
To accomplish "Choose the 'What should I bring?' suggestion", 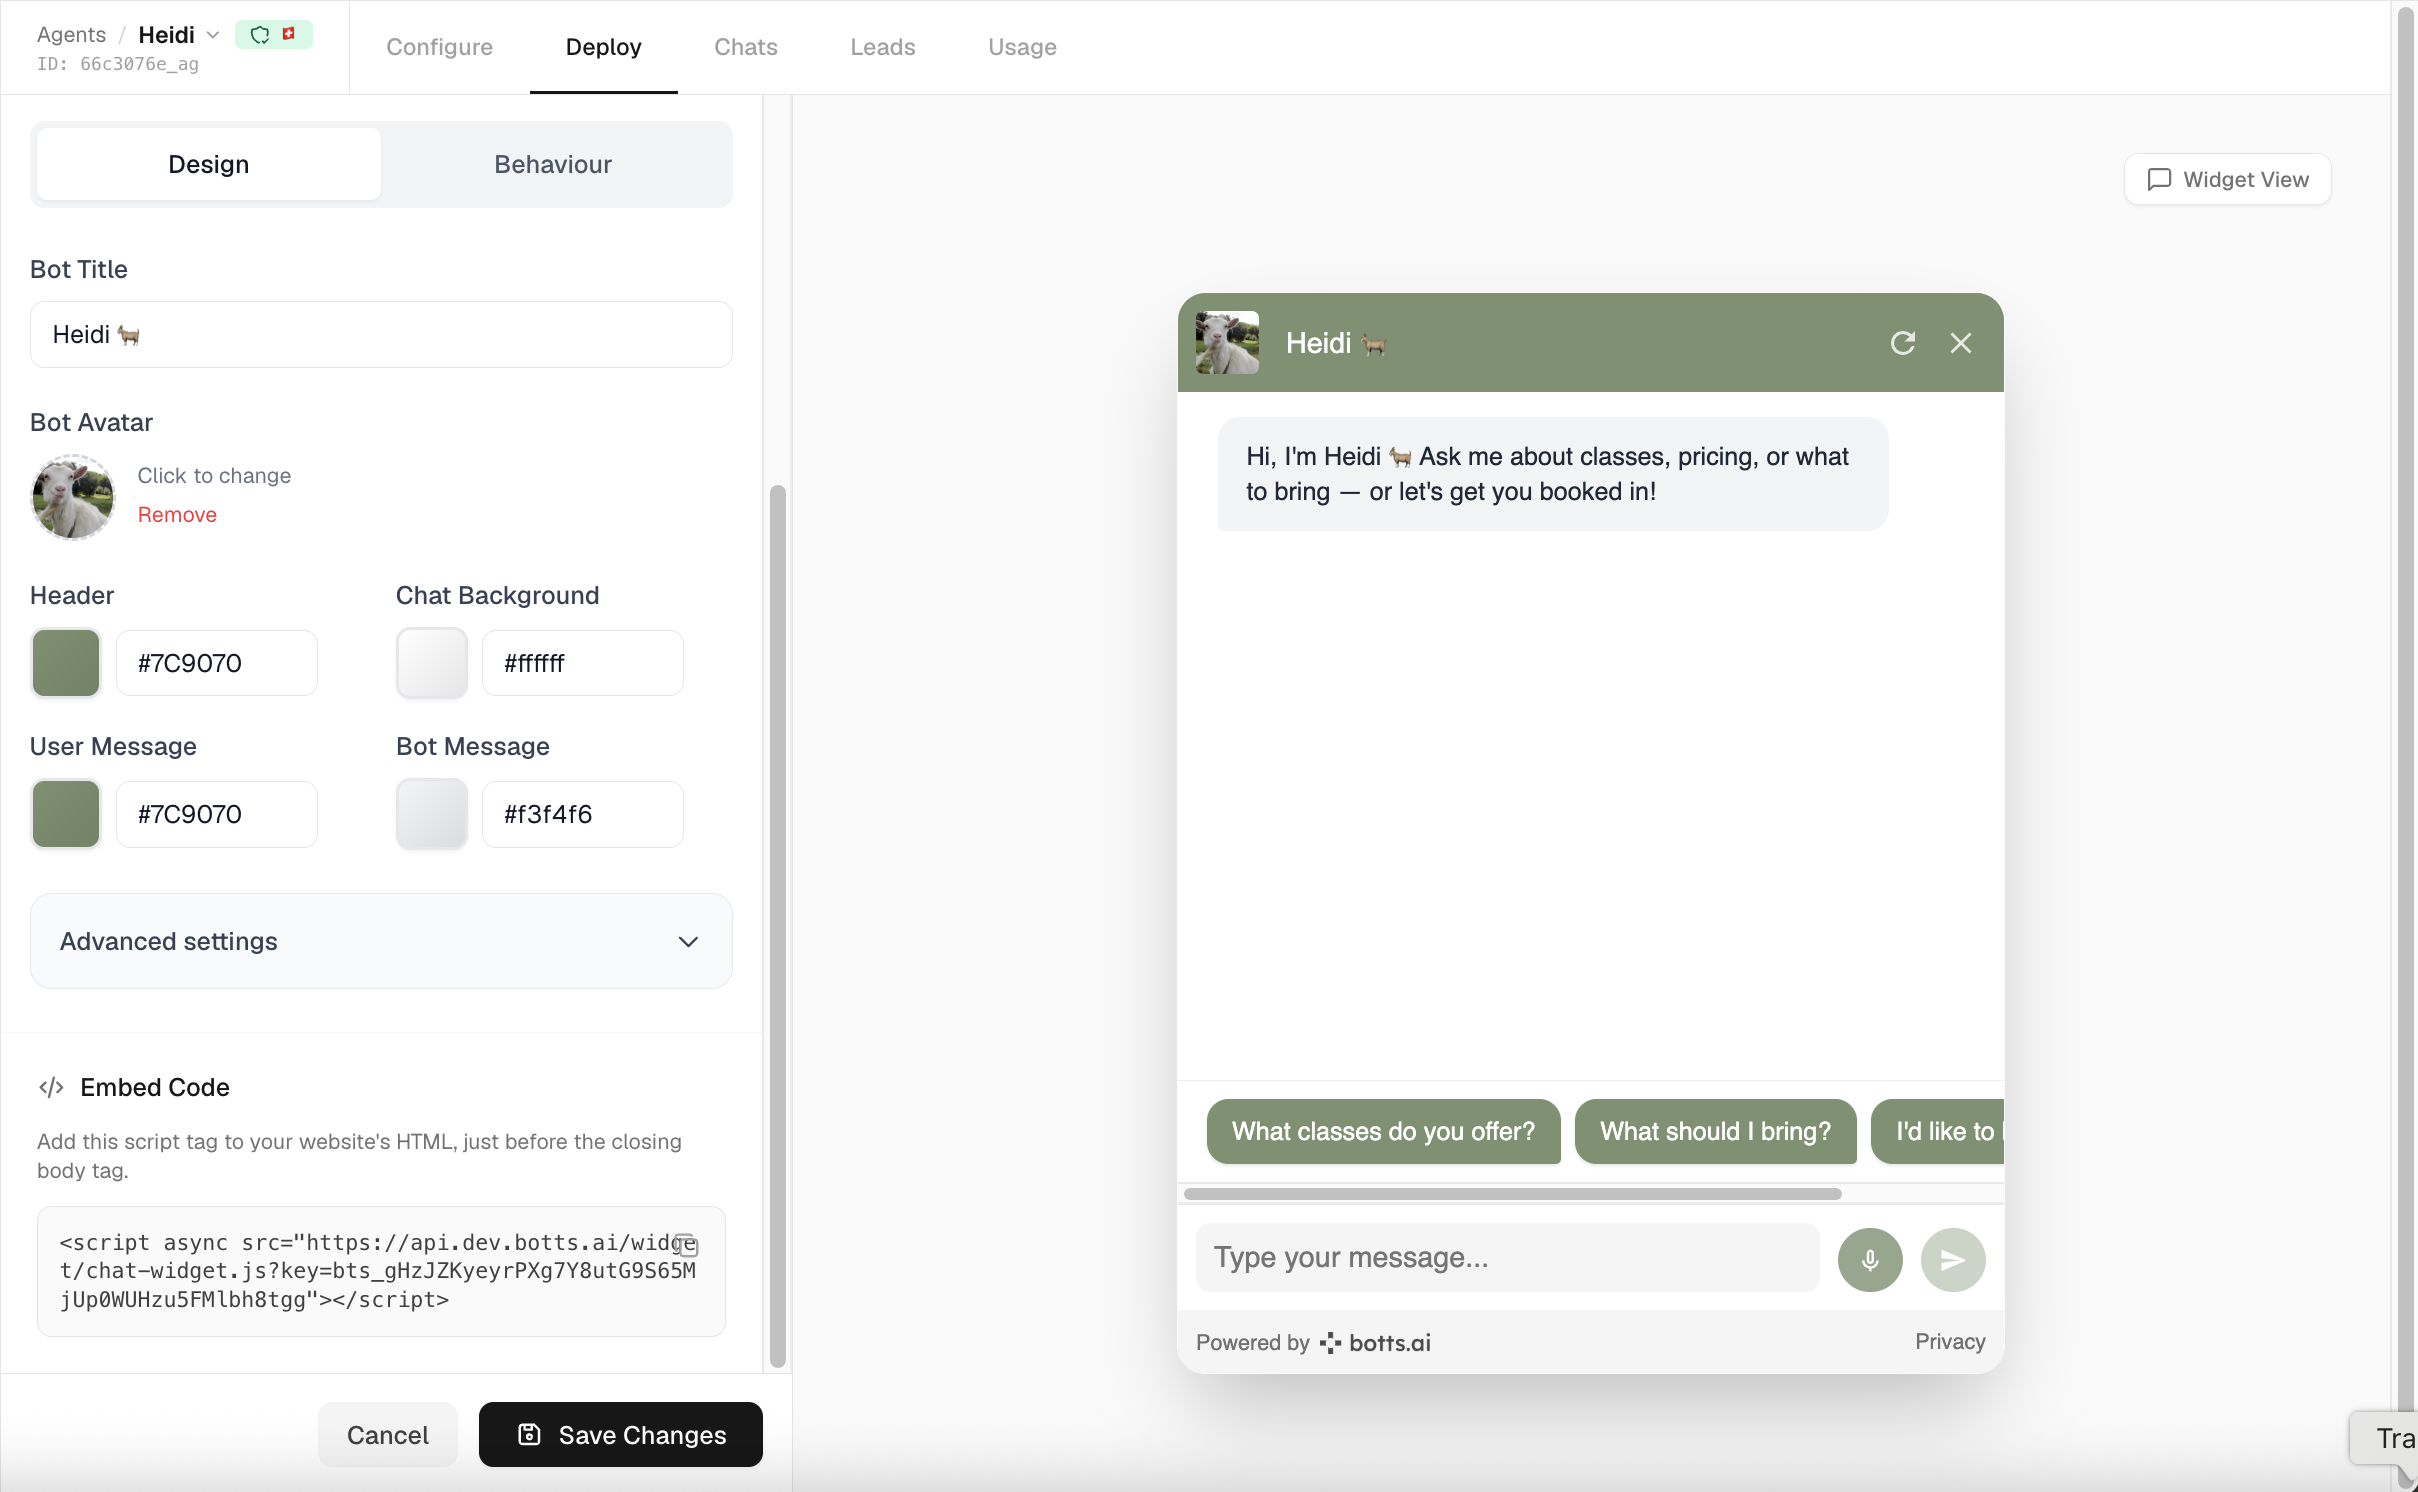I will 1715,1132.
